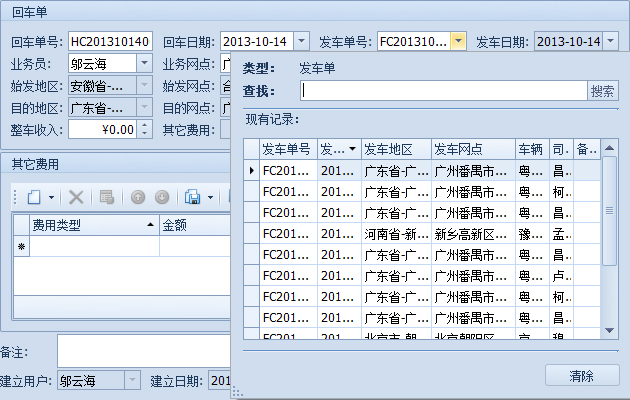
Task: Click the 清除 clear button
Action: [x=581, y=376]
